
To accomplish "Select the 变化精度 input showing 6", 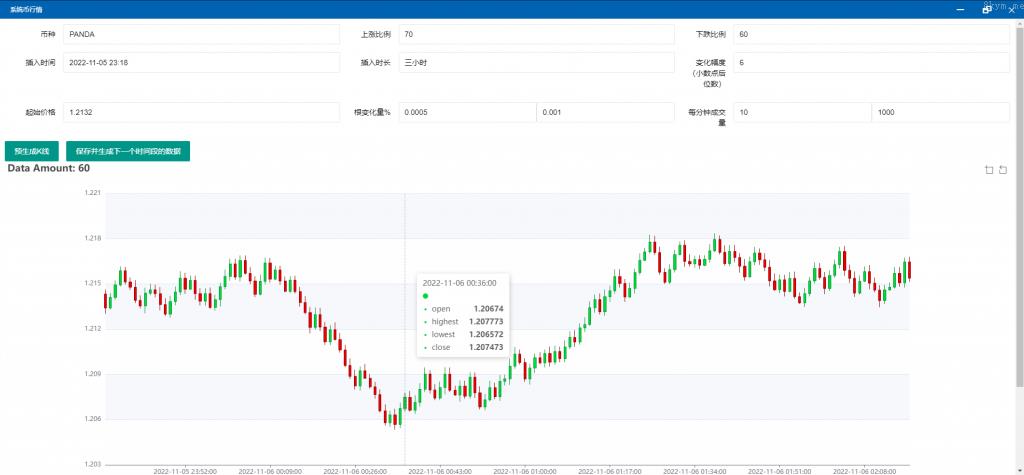I will point(870,62).
